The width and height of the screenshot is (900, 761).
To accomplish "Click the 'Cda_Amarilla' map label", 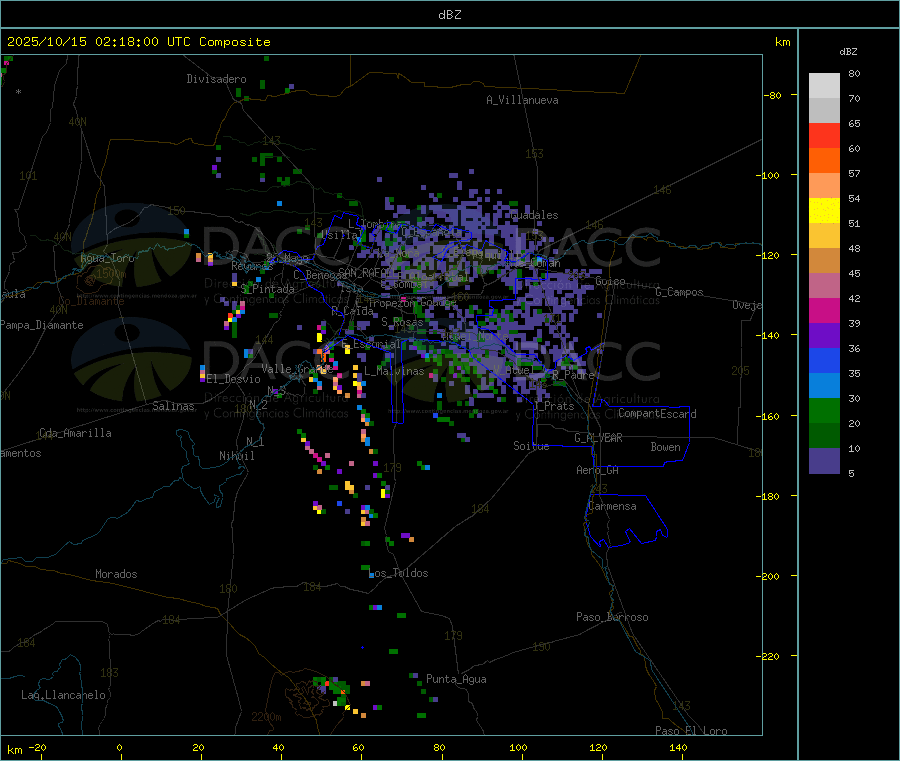I will point(75,433).
